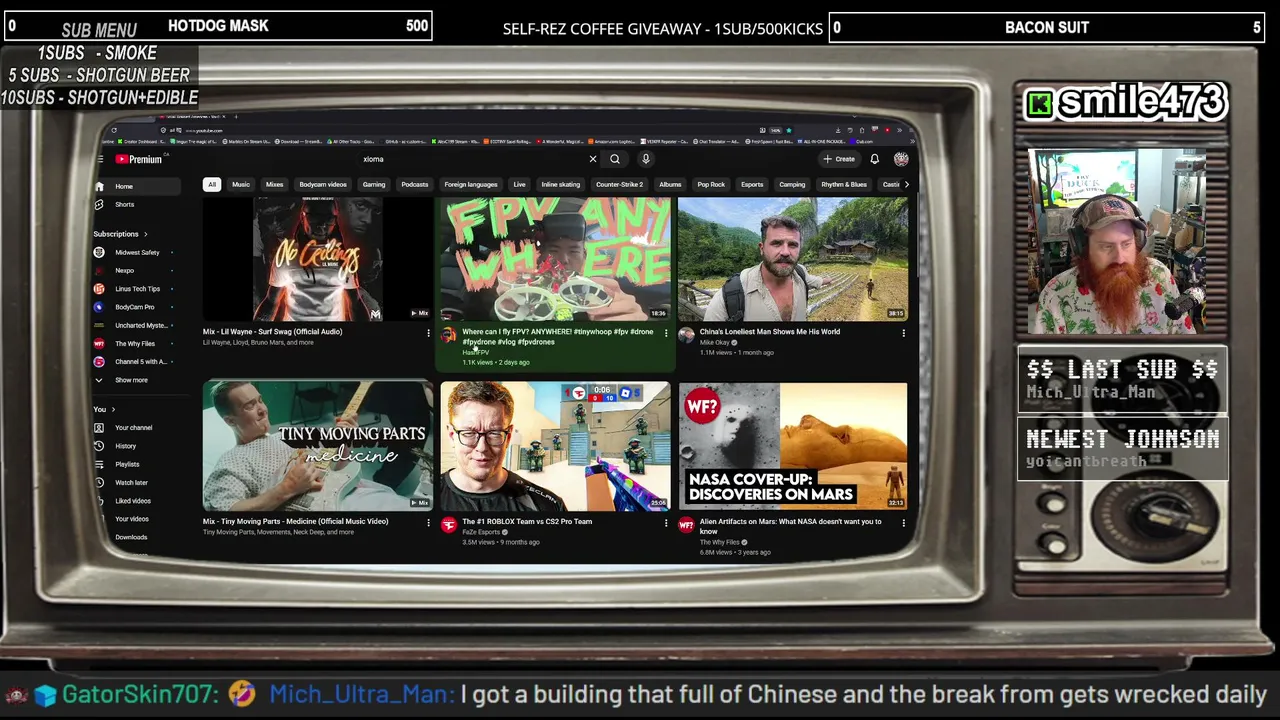1280x720 pixels.
Task: Select the Counter-Strike 2 chip
Action: pos(619,184)
